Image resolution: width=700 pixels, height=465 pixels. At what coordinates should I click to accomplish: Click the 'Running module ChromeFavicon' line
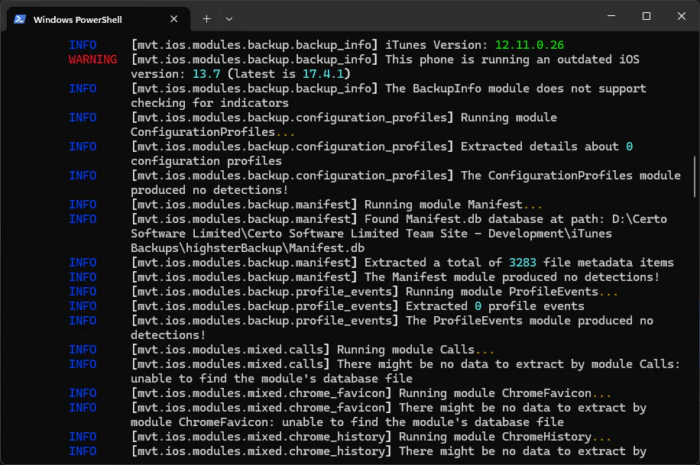click(499, 393)
